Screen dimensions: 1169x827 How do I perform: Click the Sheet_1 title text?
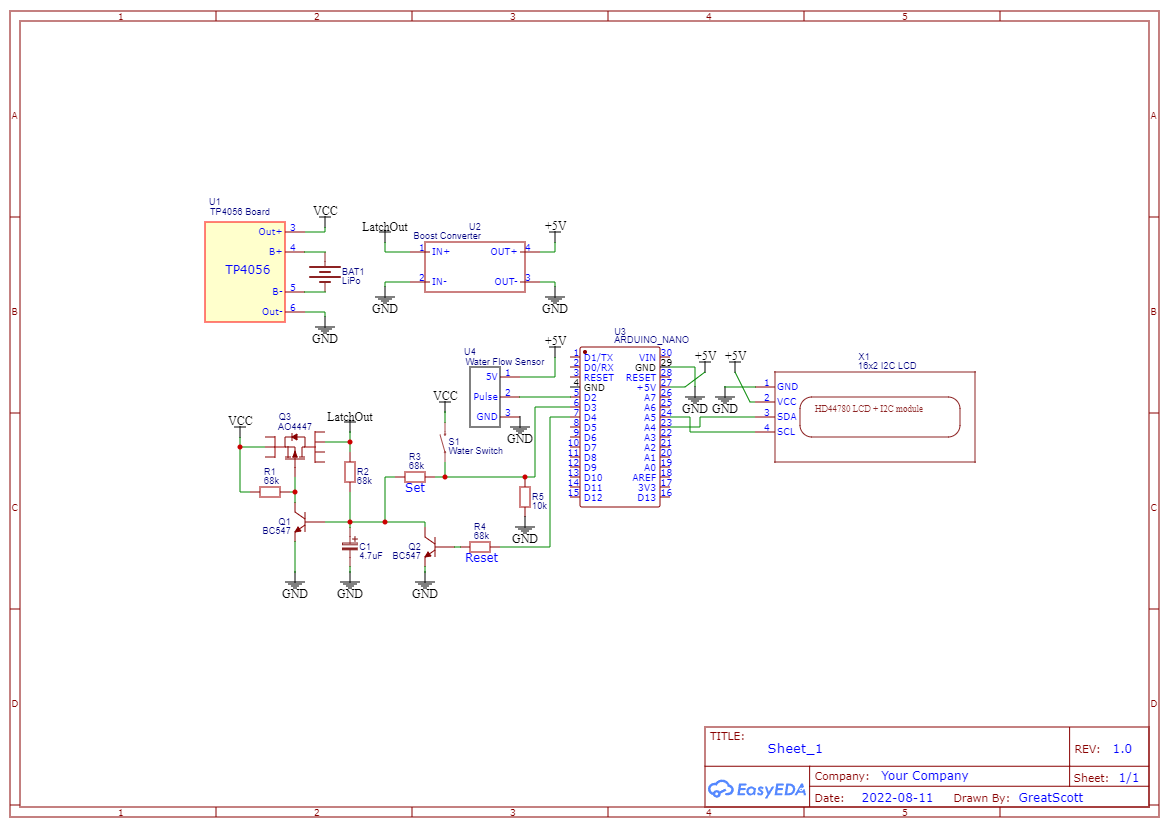tap(793, 748)
